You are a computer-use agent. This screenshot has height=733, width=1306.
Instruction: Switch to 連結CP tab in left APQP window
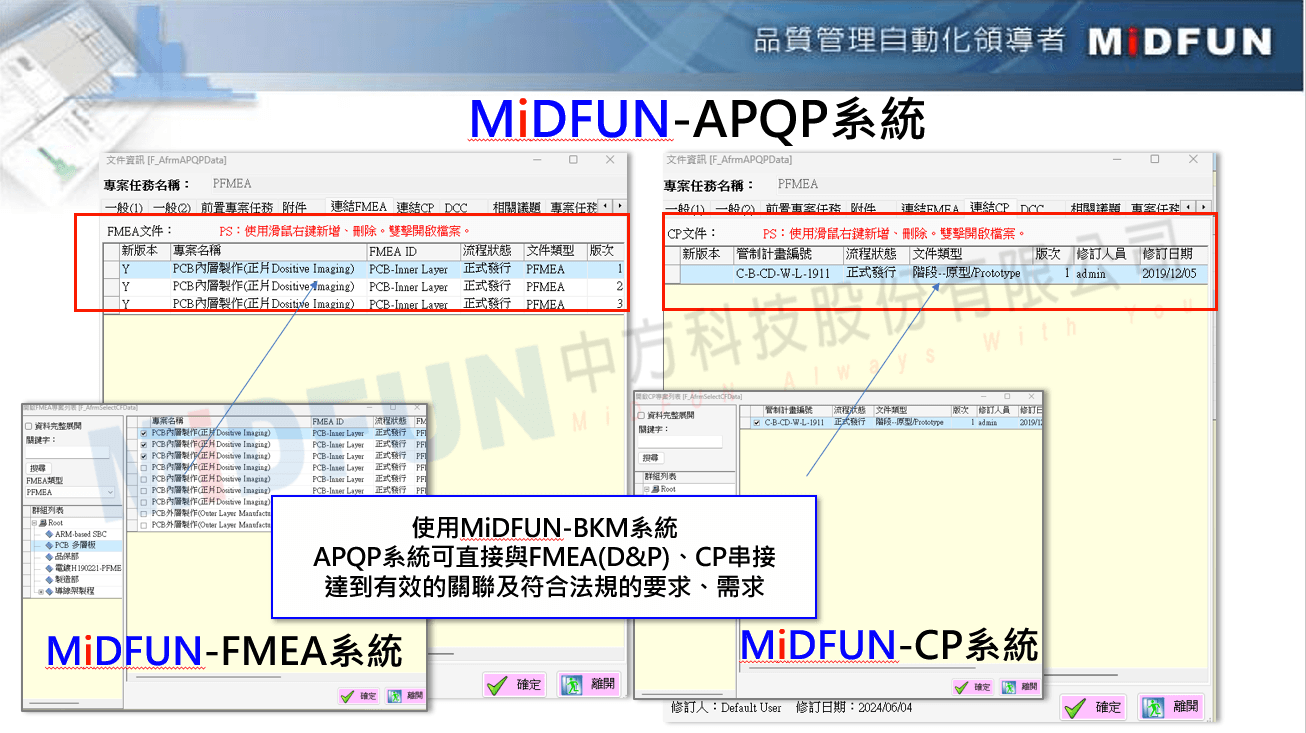click(x=415, y=208)
